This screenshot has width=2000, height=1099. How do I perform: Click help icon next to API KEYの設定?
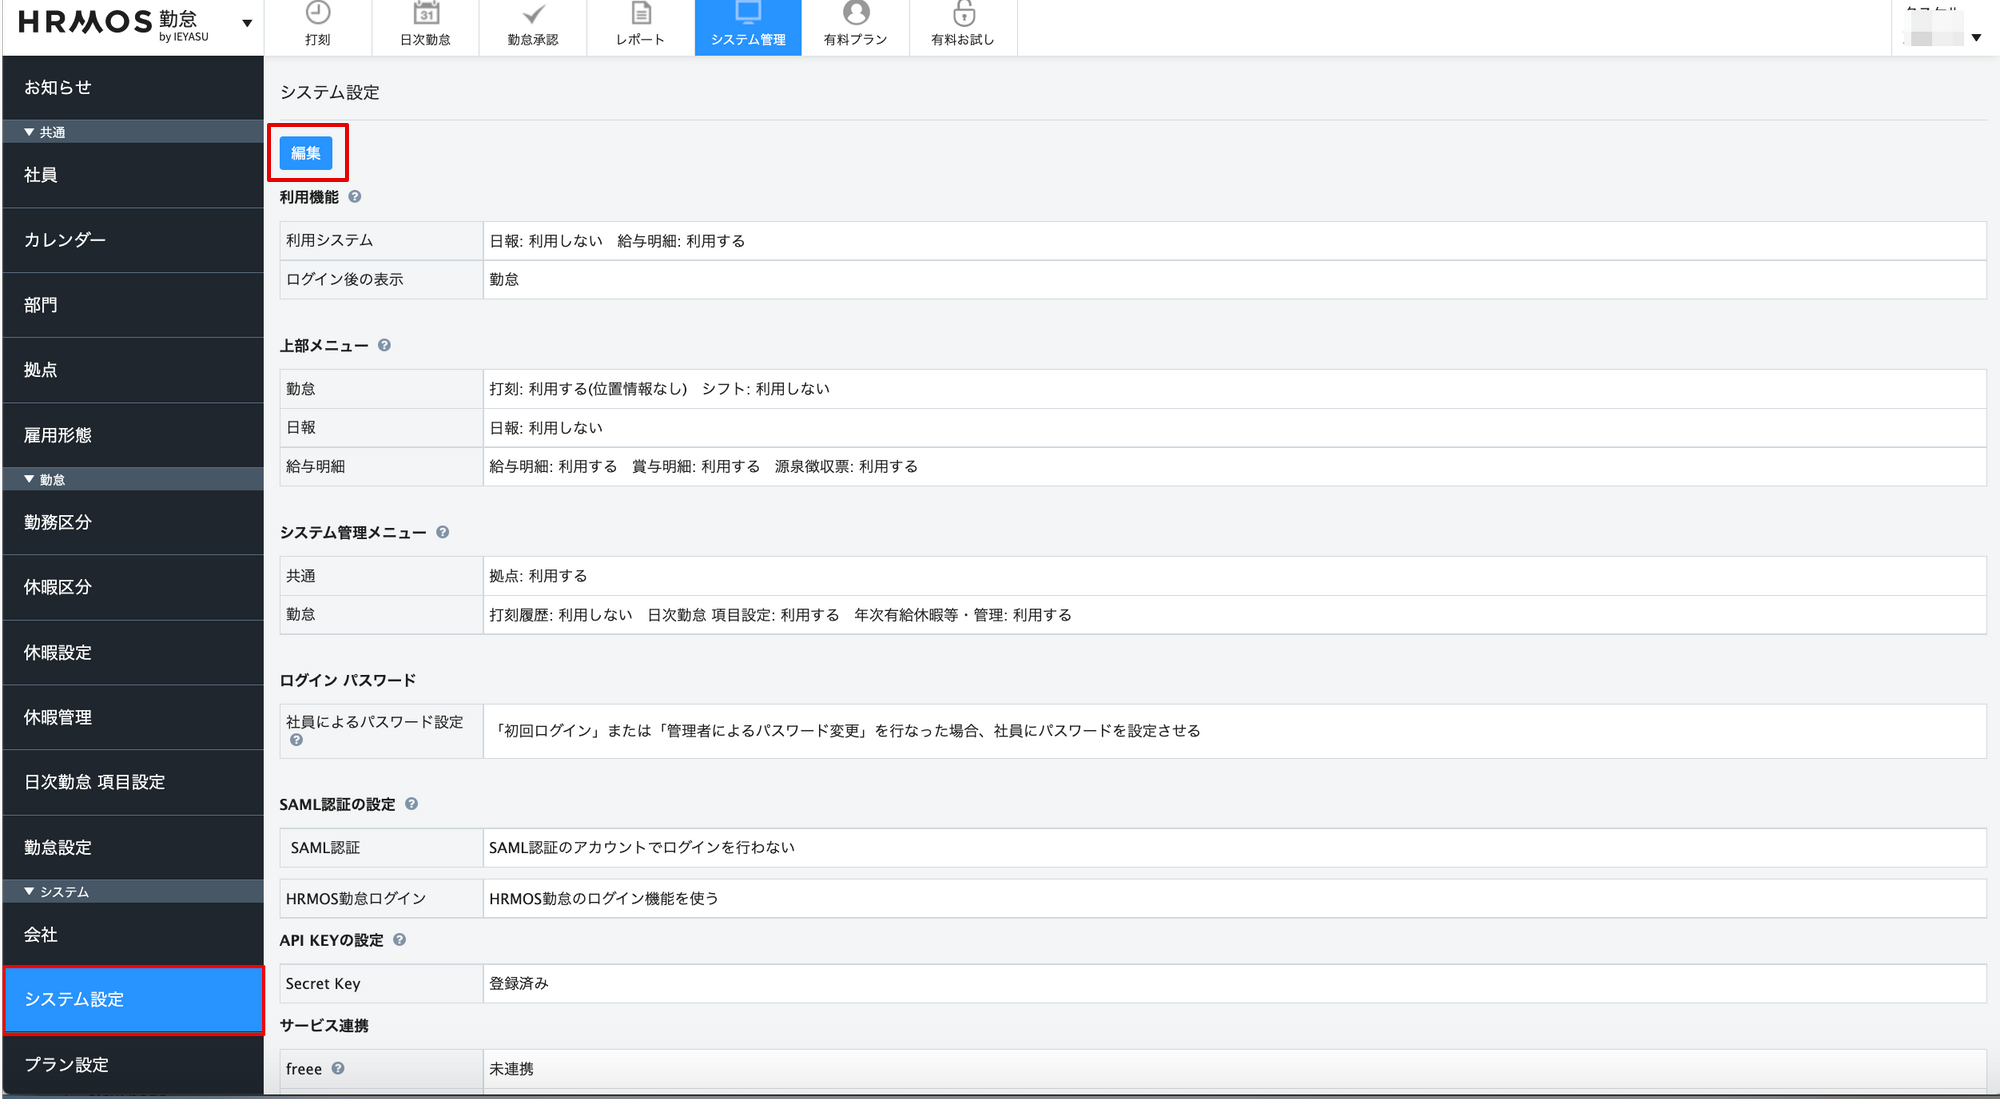(x=399, y=940)
